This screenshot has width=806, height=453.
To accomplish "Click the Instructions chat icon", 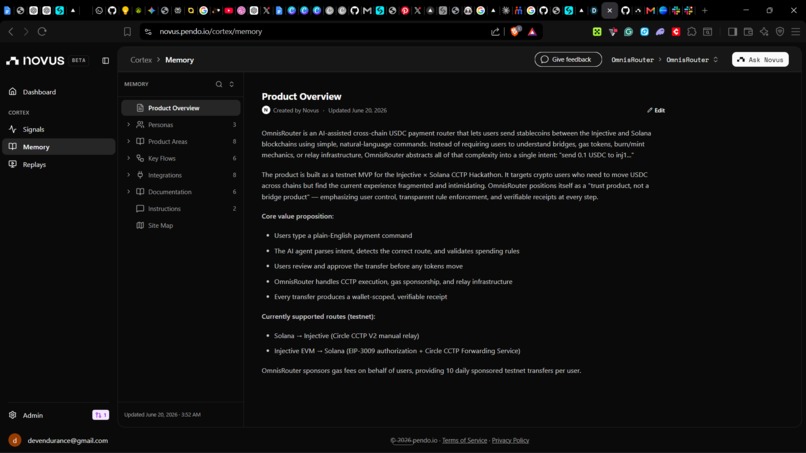I will pyautogui.click(x=140, y=209).
